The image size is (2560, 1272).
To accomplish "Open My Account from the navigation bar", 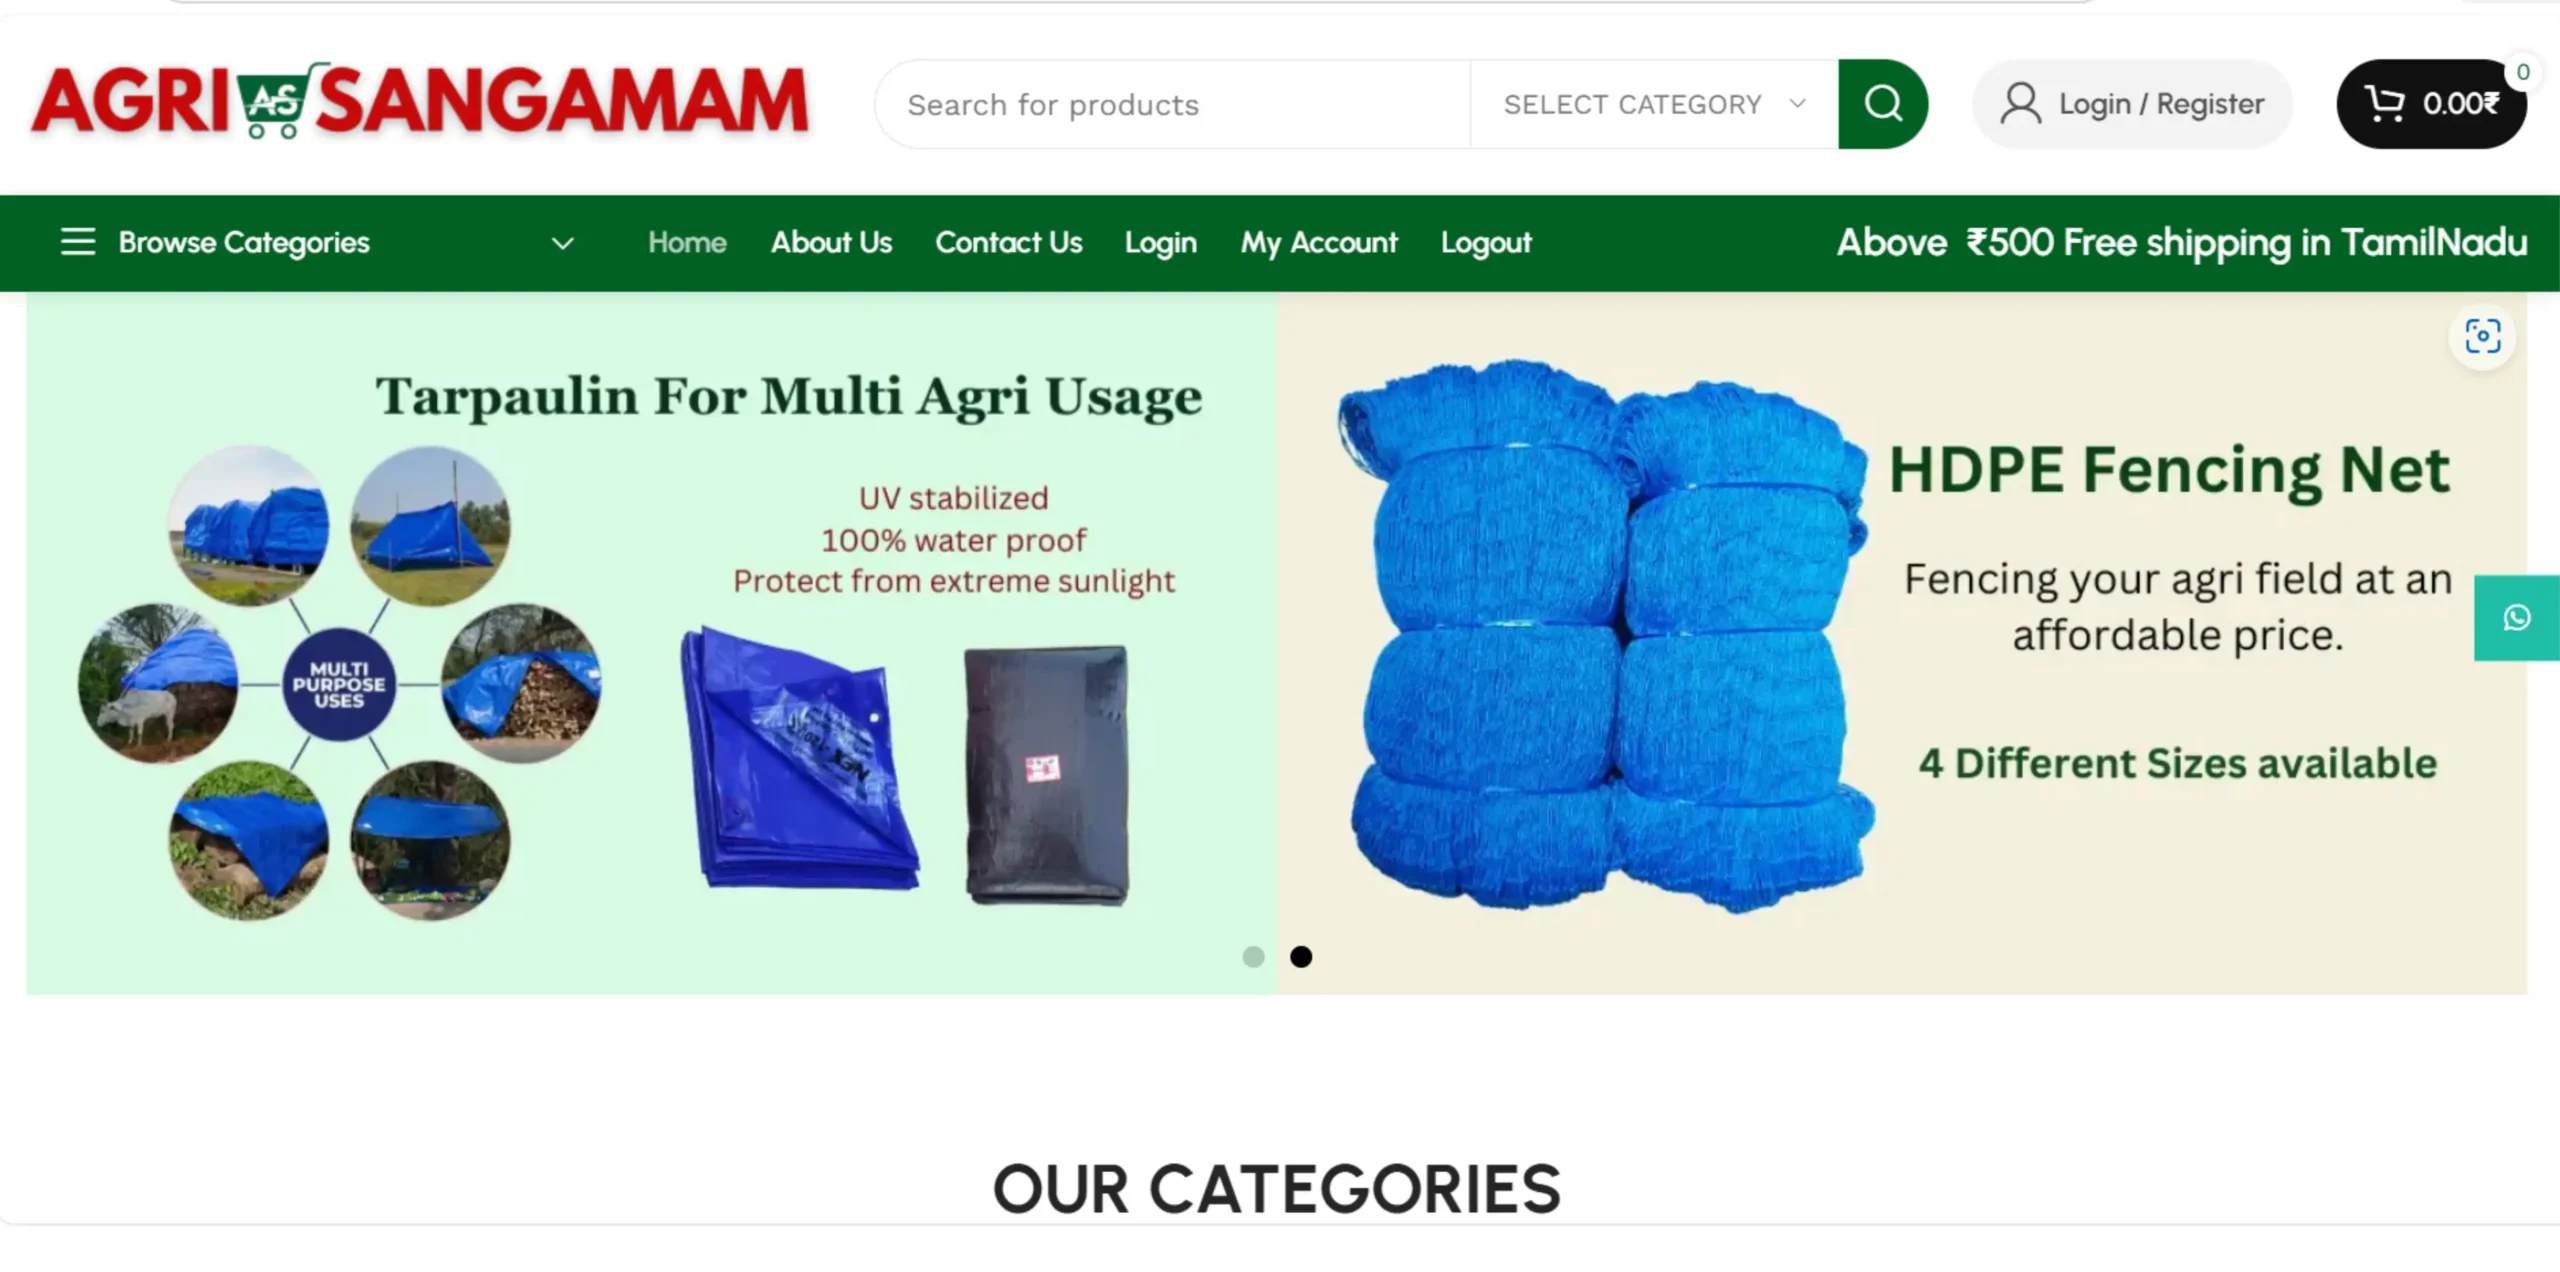I will coord(1319,242).
